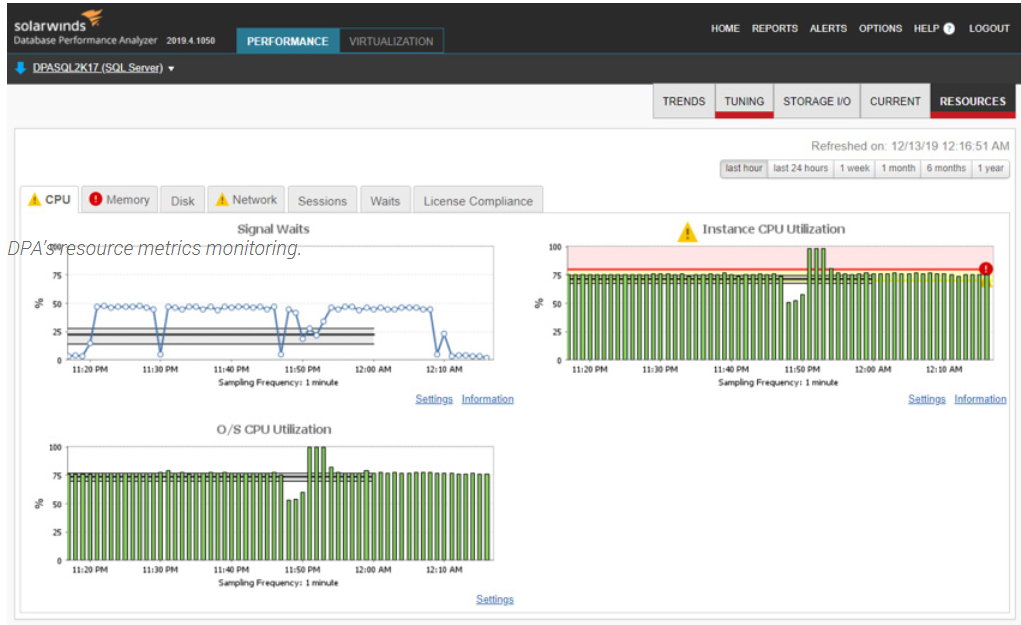
Task: Expand the DPASQL2K17 instance dropdown arrow
Action: tap(171, 68)
